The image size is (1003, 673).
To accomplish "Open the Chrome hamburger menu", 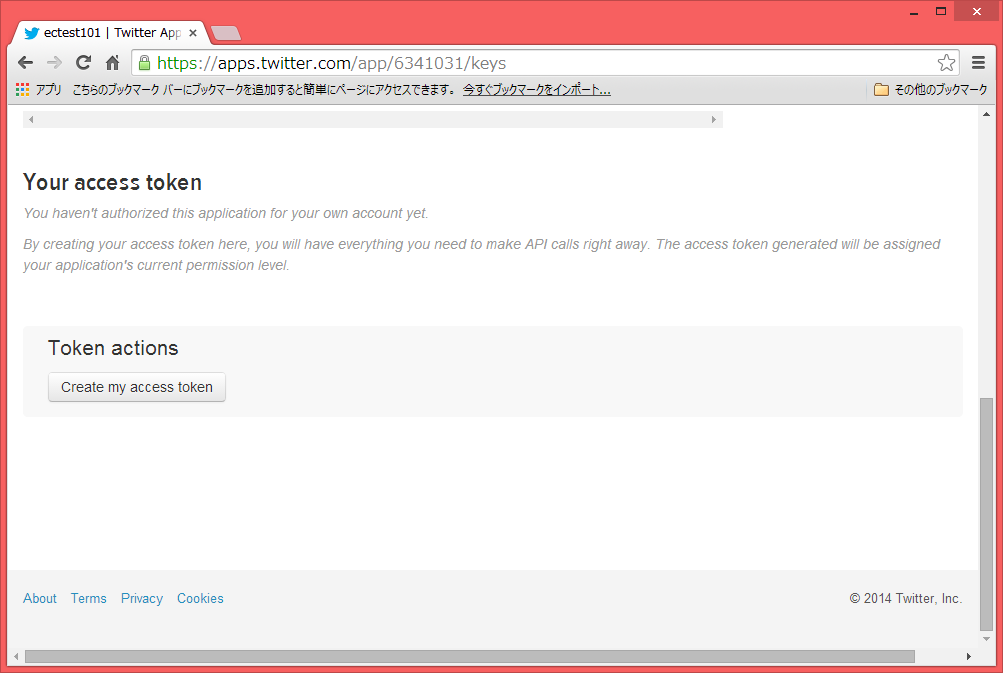I will [978, 63].
